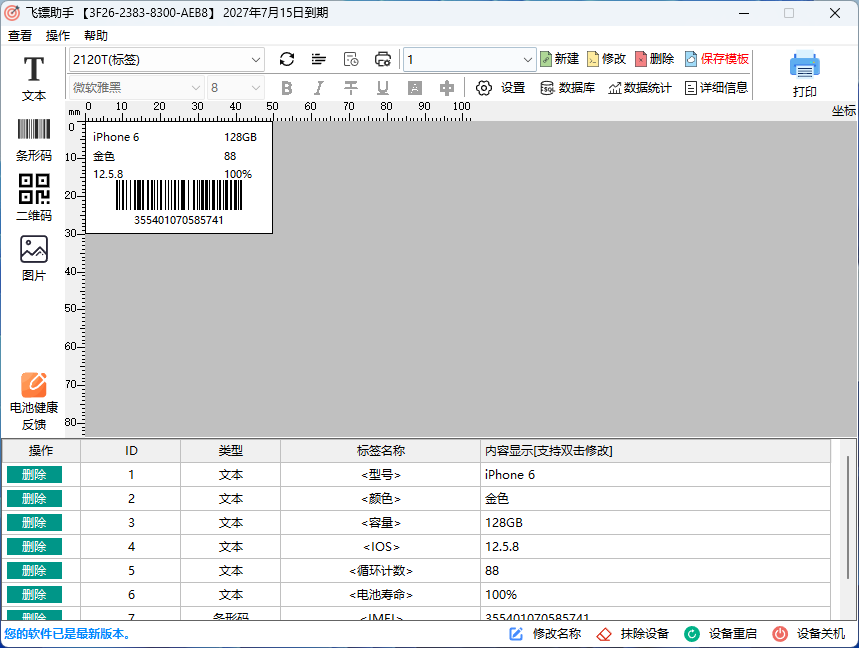Select content cell '100%' in table
859x648 pixels.
pyautogui.click(x=655, y=595)
